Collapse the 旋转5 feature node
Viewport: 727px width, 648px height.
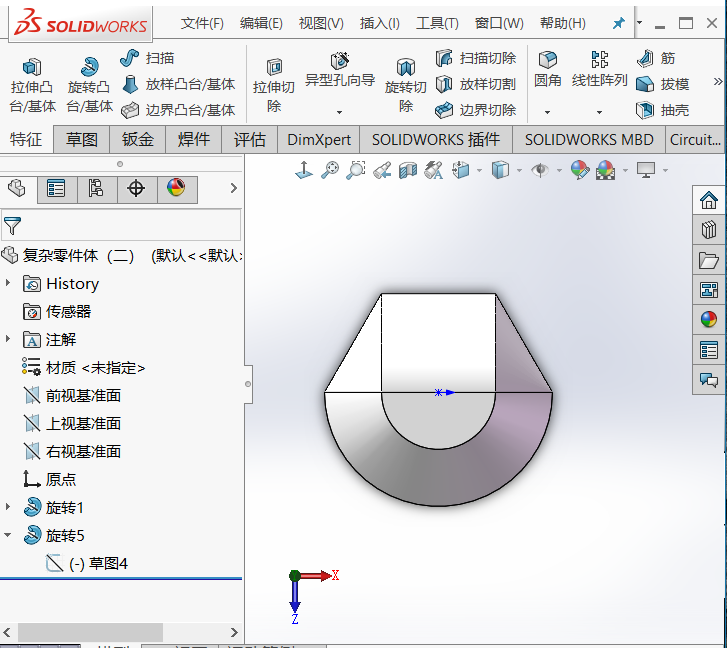pyautogui.click(x=8, y=536)
